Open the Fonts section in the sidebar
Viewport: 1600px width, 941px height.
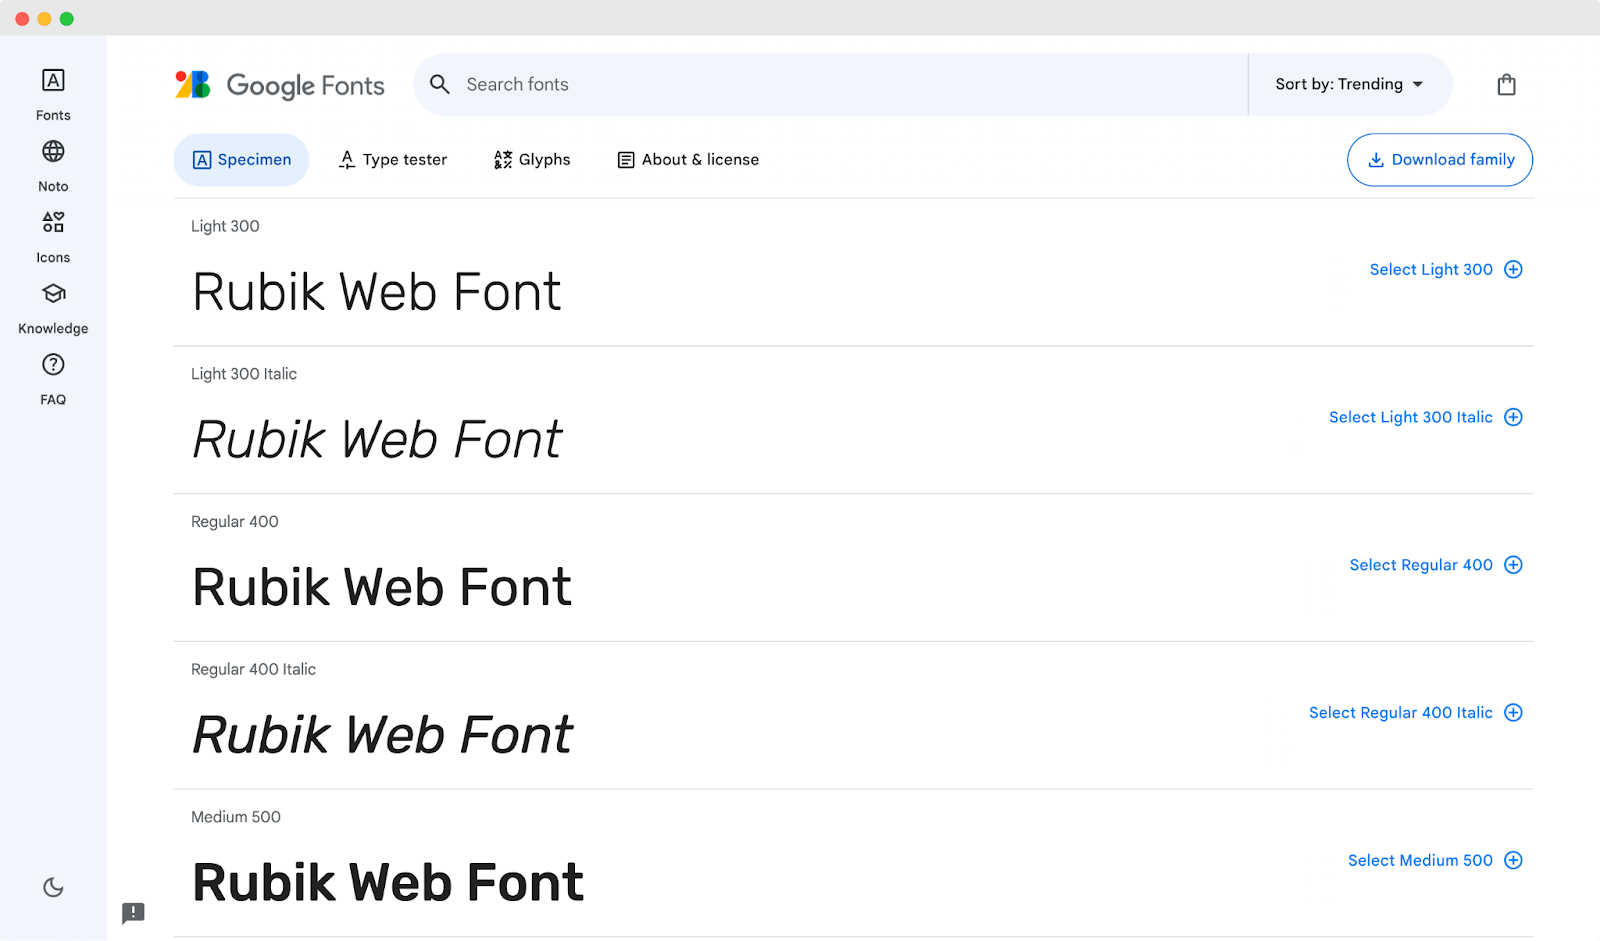coord(52,92)
